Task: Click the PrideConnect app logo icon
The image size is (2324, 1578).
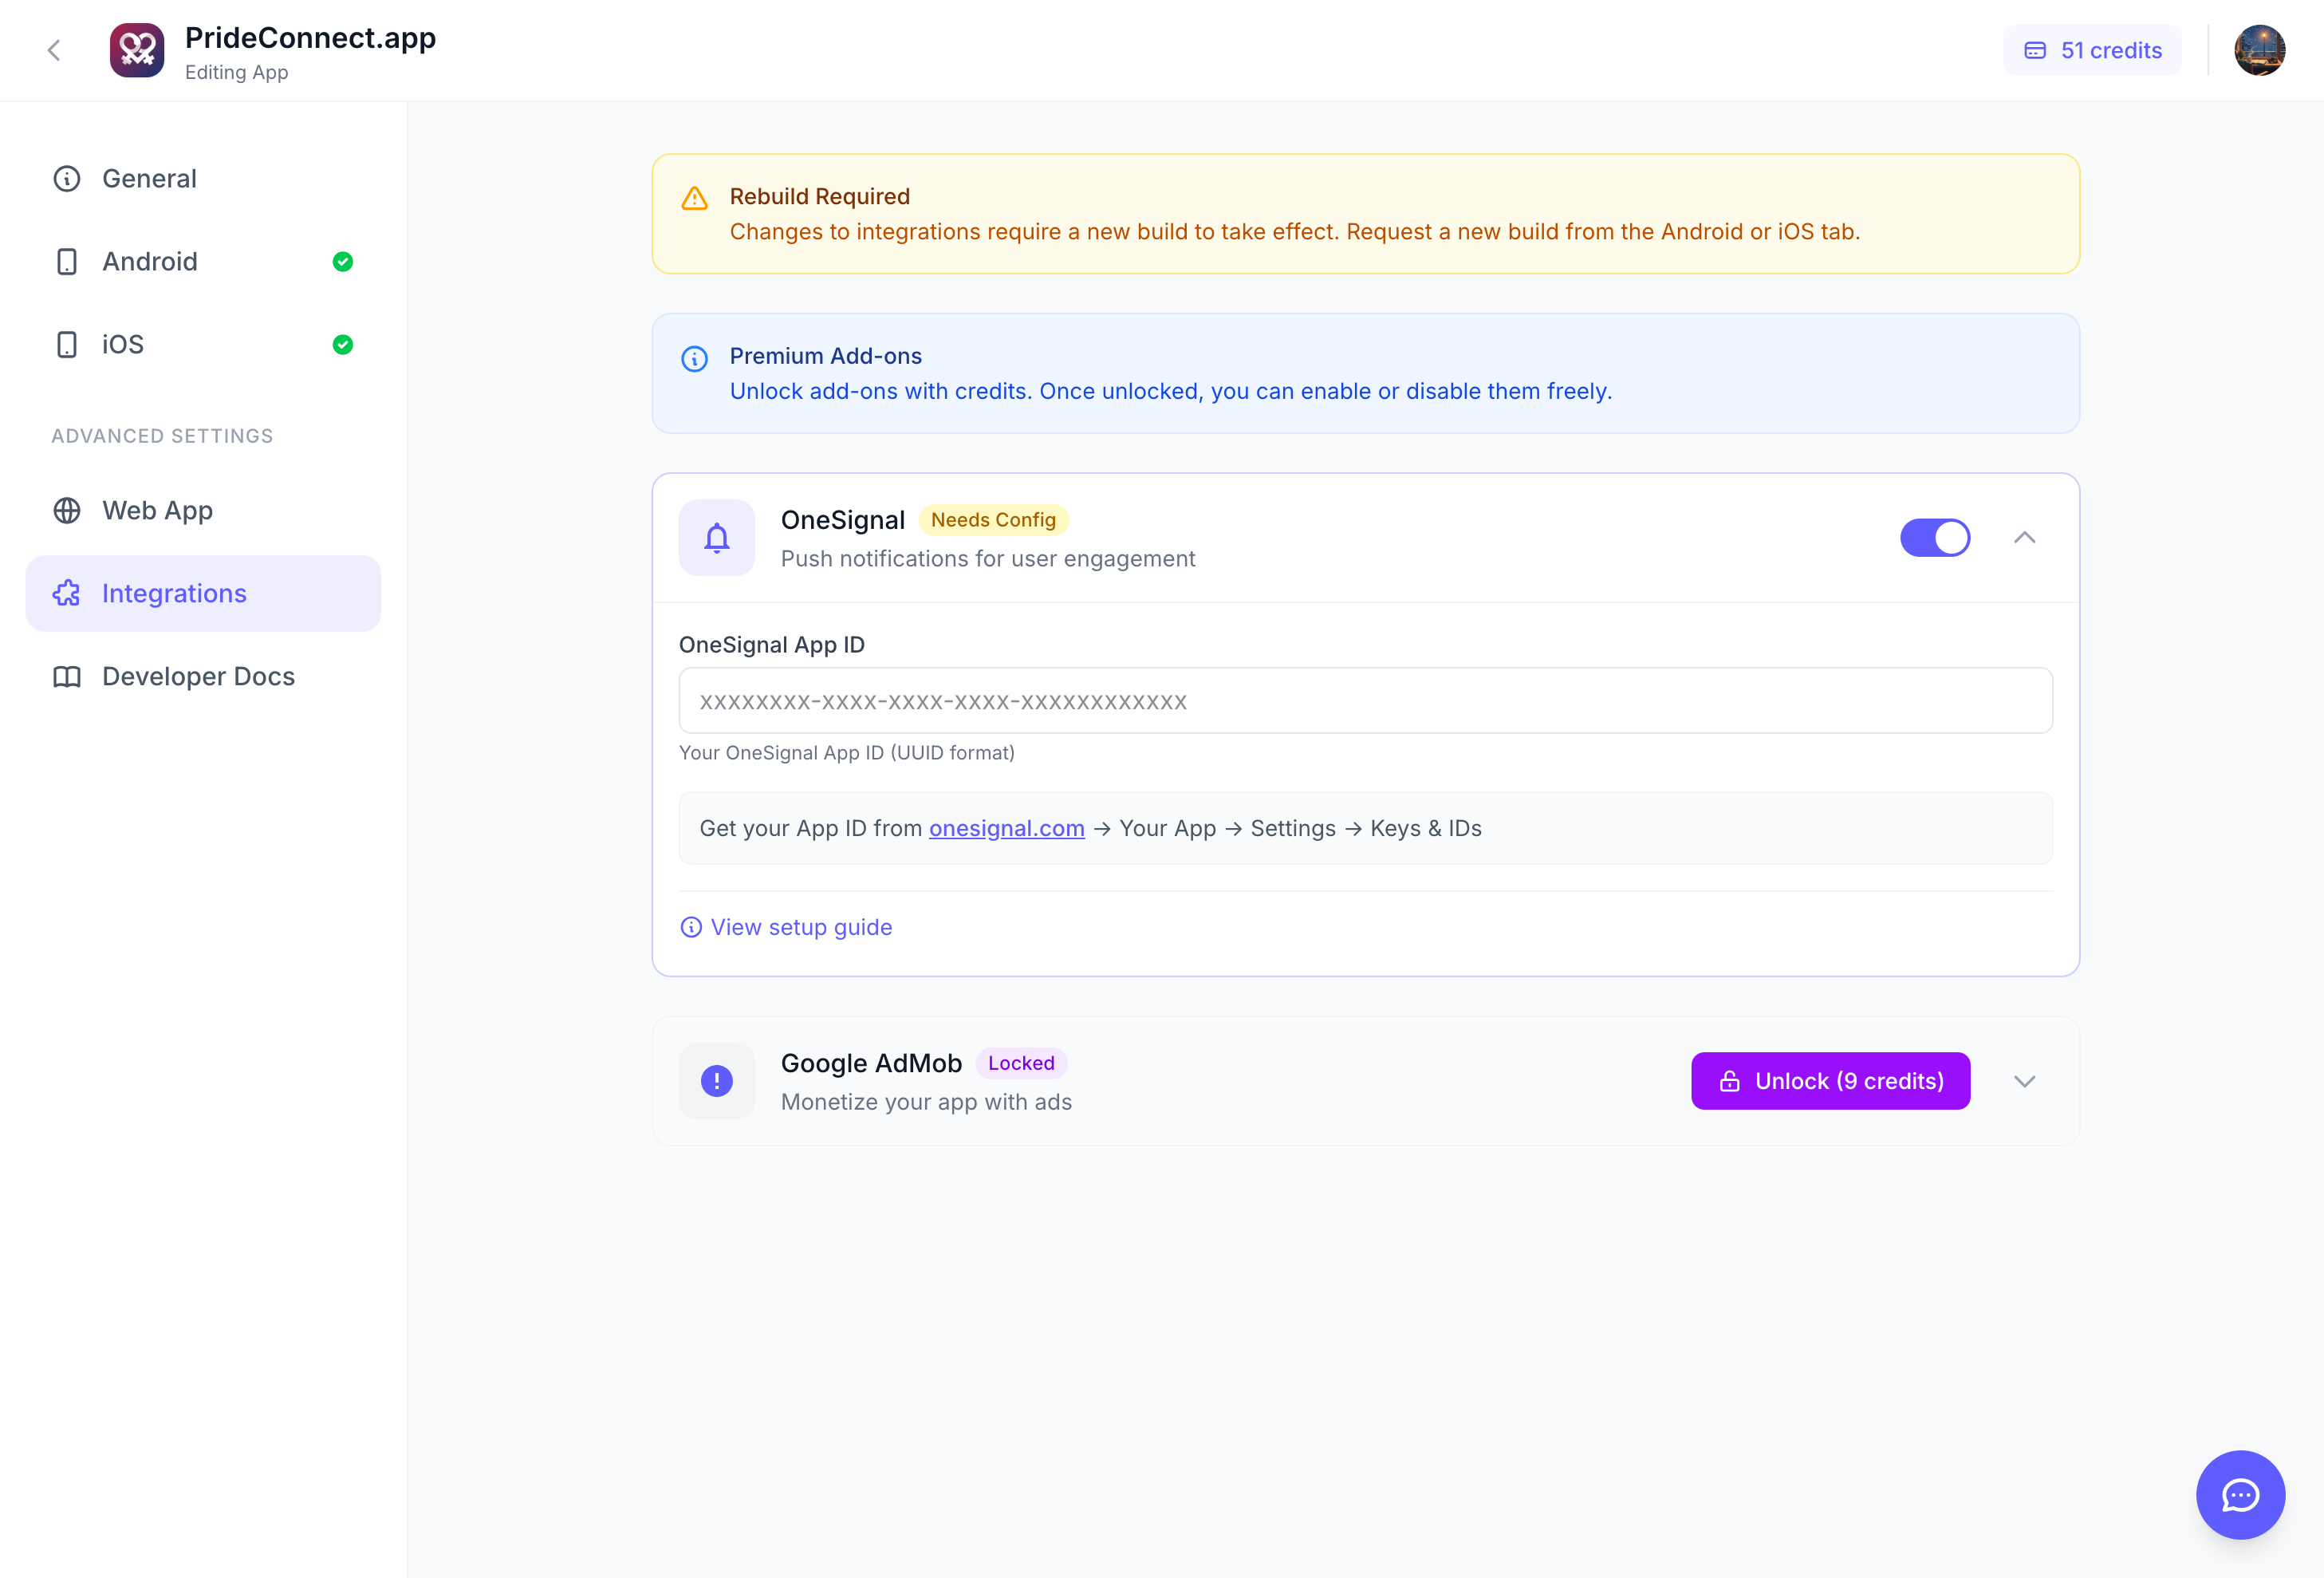Action: [137, 50]
